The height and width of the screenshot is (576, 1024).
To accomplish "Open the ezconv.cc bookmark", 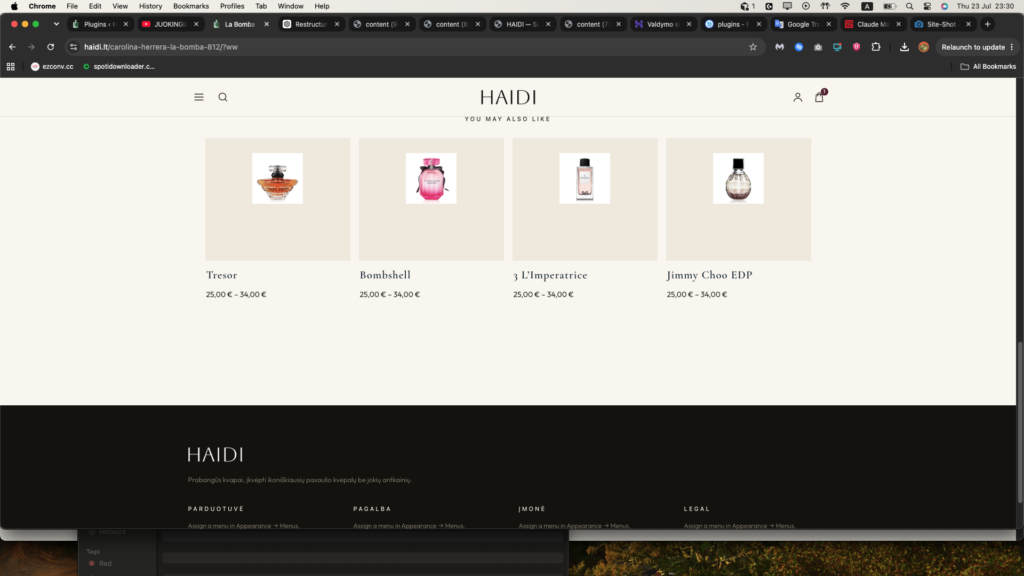I will coord(52,67).
